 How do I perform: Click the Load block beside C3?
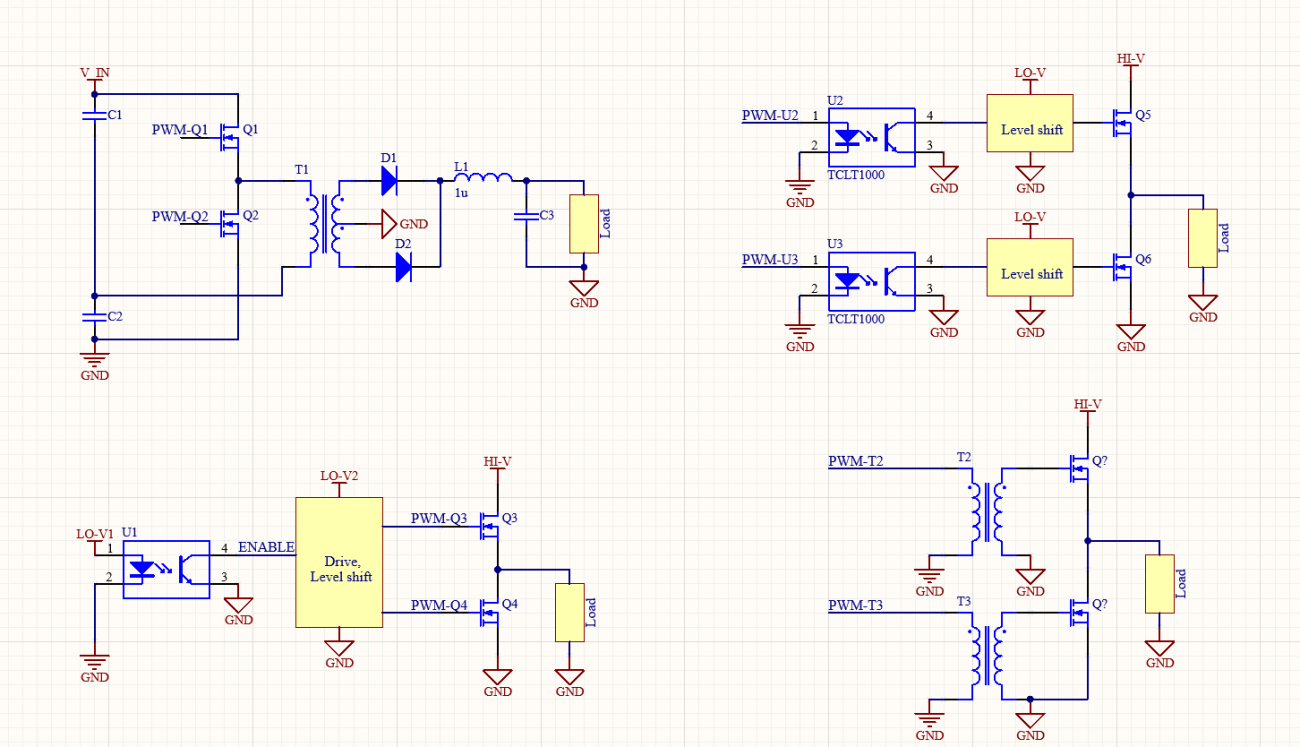tap(584, 223)
